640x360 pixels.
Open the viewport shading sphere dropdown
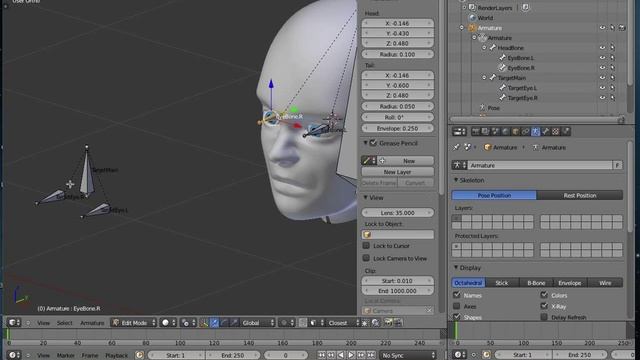point(169,323)
